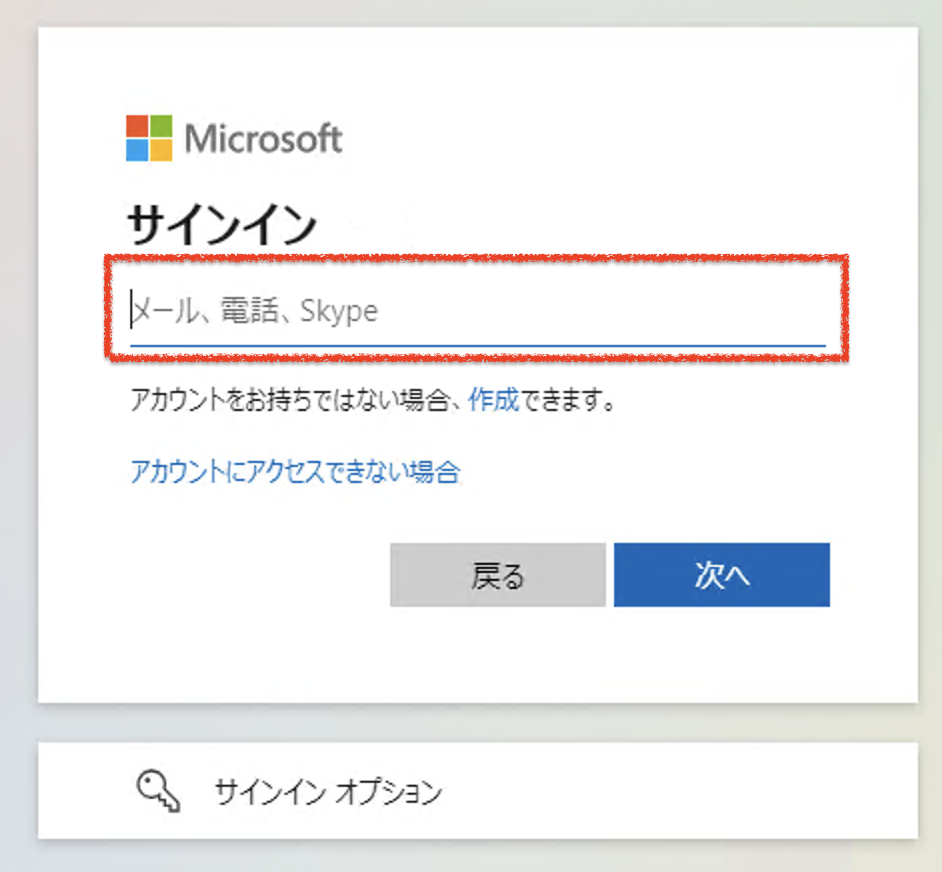Click the Microsoft four-square logo
Screen dimensions: 942x872
click(149, 138)
